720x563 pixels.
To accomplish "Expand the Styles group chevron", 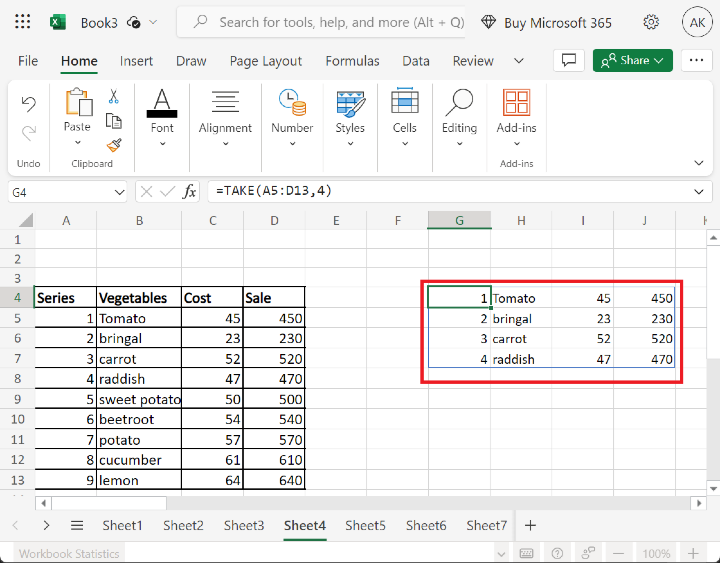I will pos(350,144).
